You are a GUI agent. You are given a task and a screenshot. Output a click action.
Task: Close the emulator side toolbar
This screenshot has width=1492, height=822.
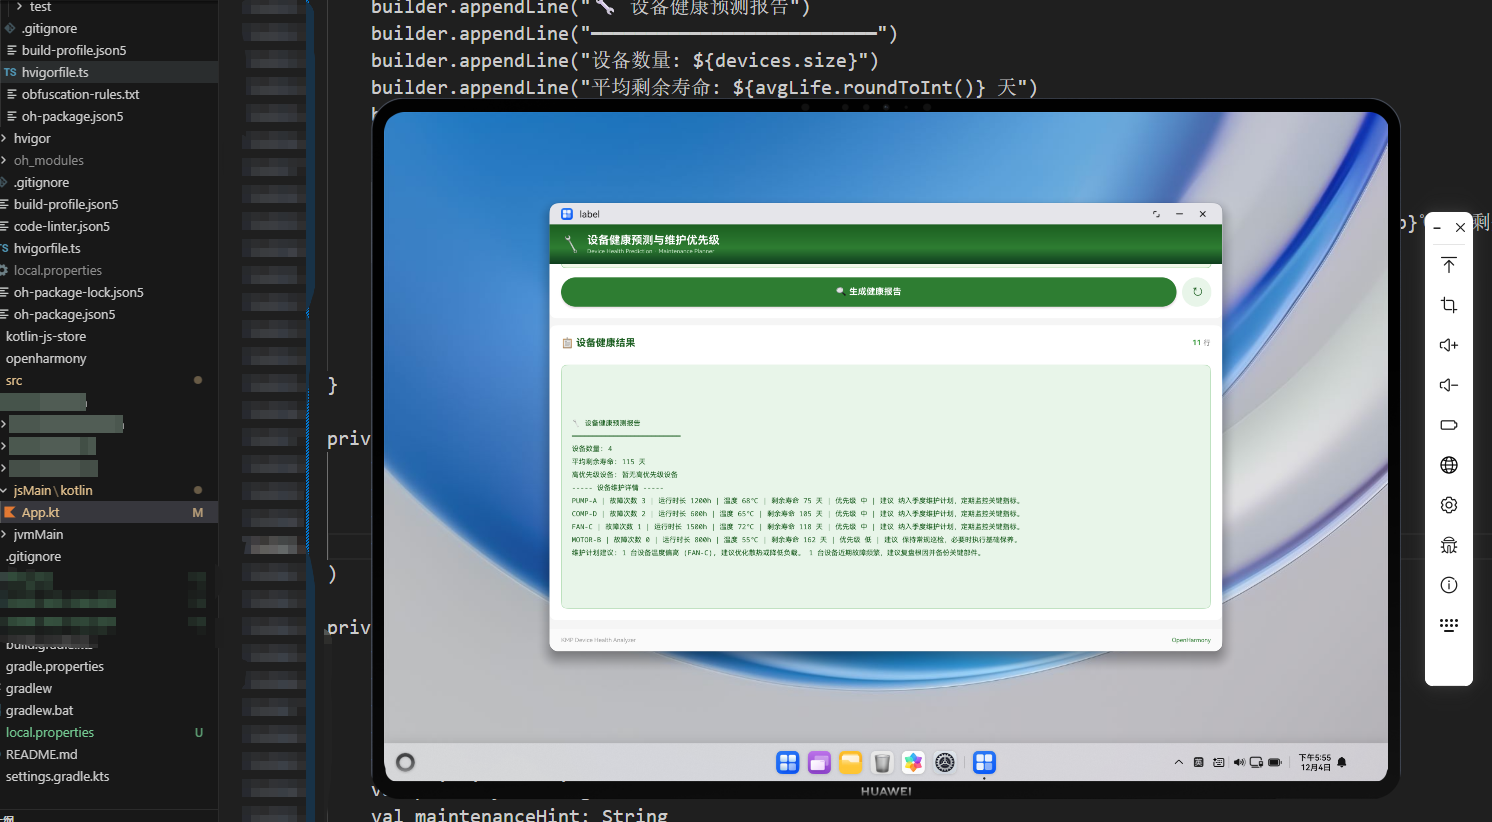pos(1460,228)
